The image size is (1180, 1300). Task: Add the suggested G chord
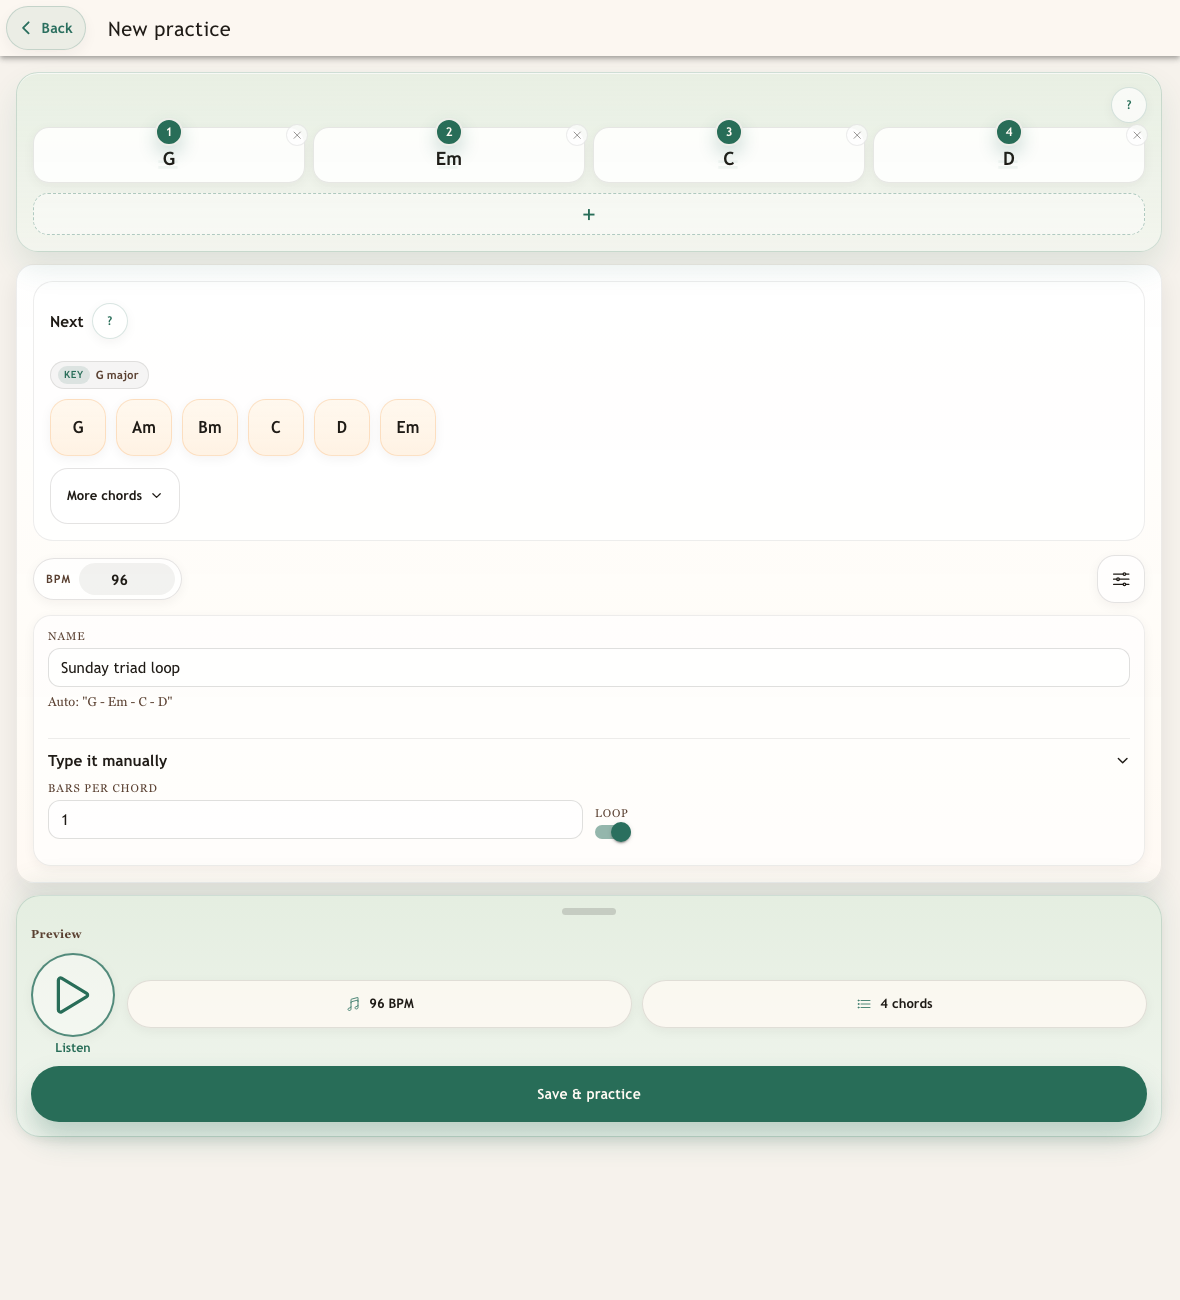[x=78, y=427]
